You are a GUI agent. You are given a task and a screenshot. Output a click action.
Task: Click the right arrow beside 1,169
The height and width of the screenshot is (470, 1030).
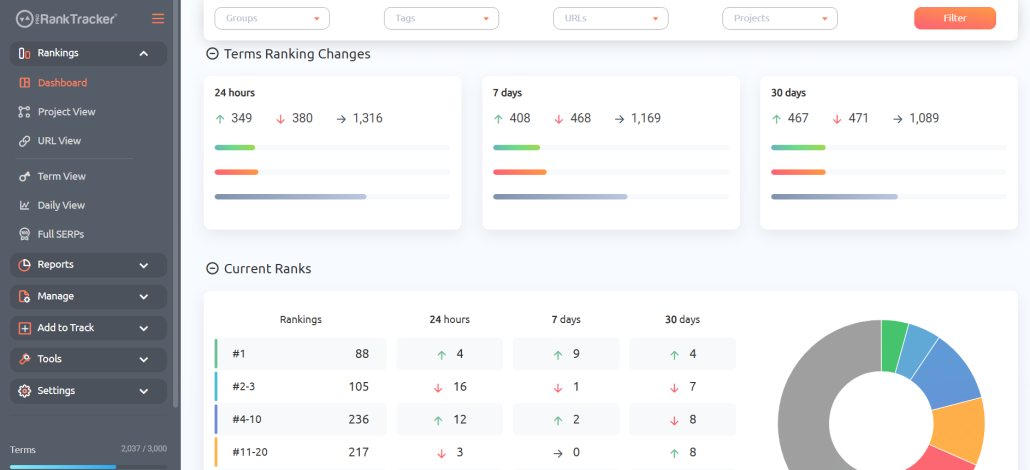pos(620,119)
